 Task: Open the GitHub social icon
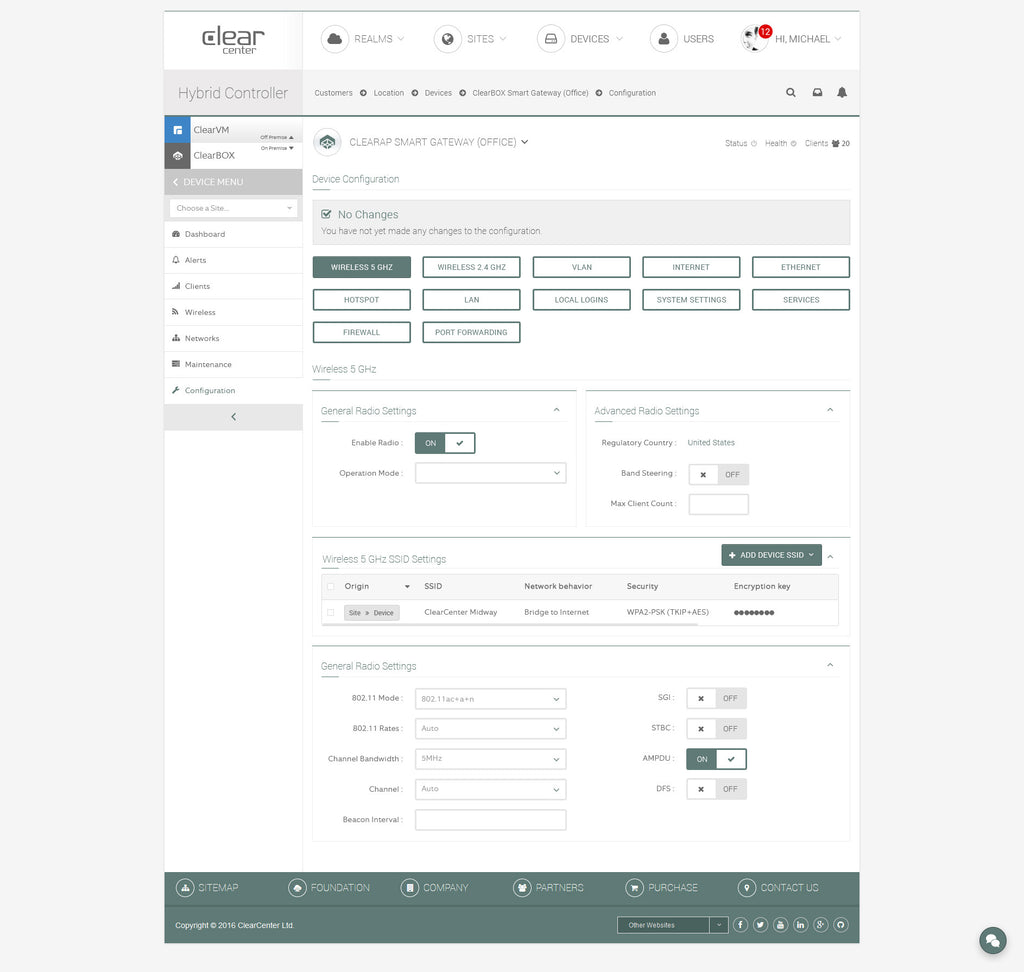(x=841, y=925)
